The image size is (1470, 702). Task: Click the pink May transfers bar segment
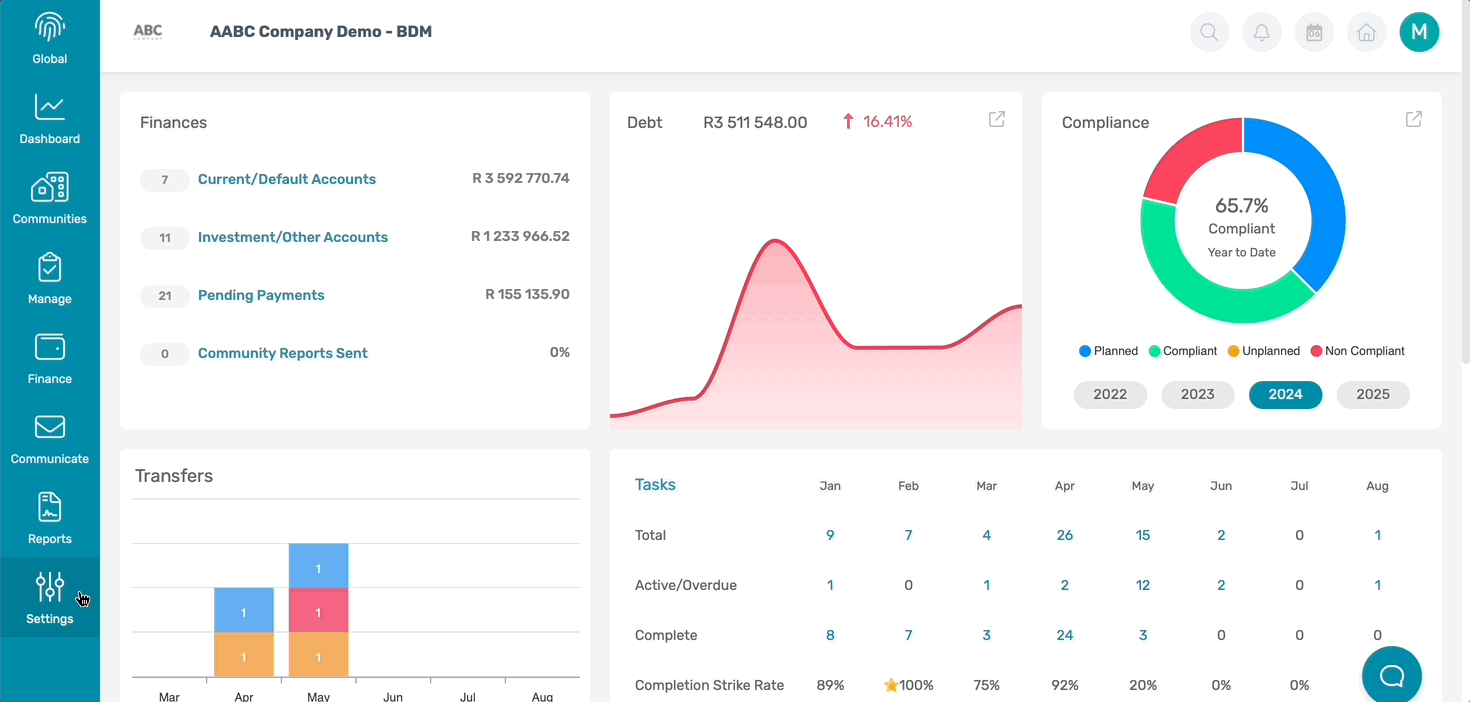pyautogui.click(x=318, y=611)
